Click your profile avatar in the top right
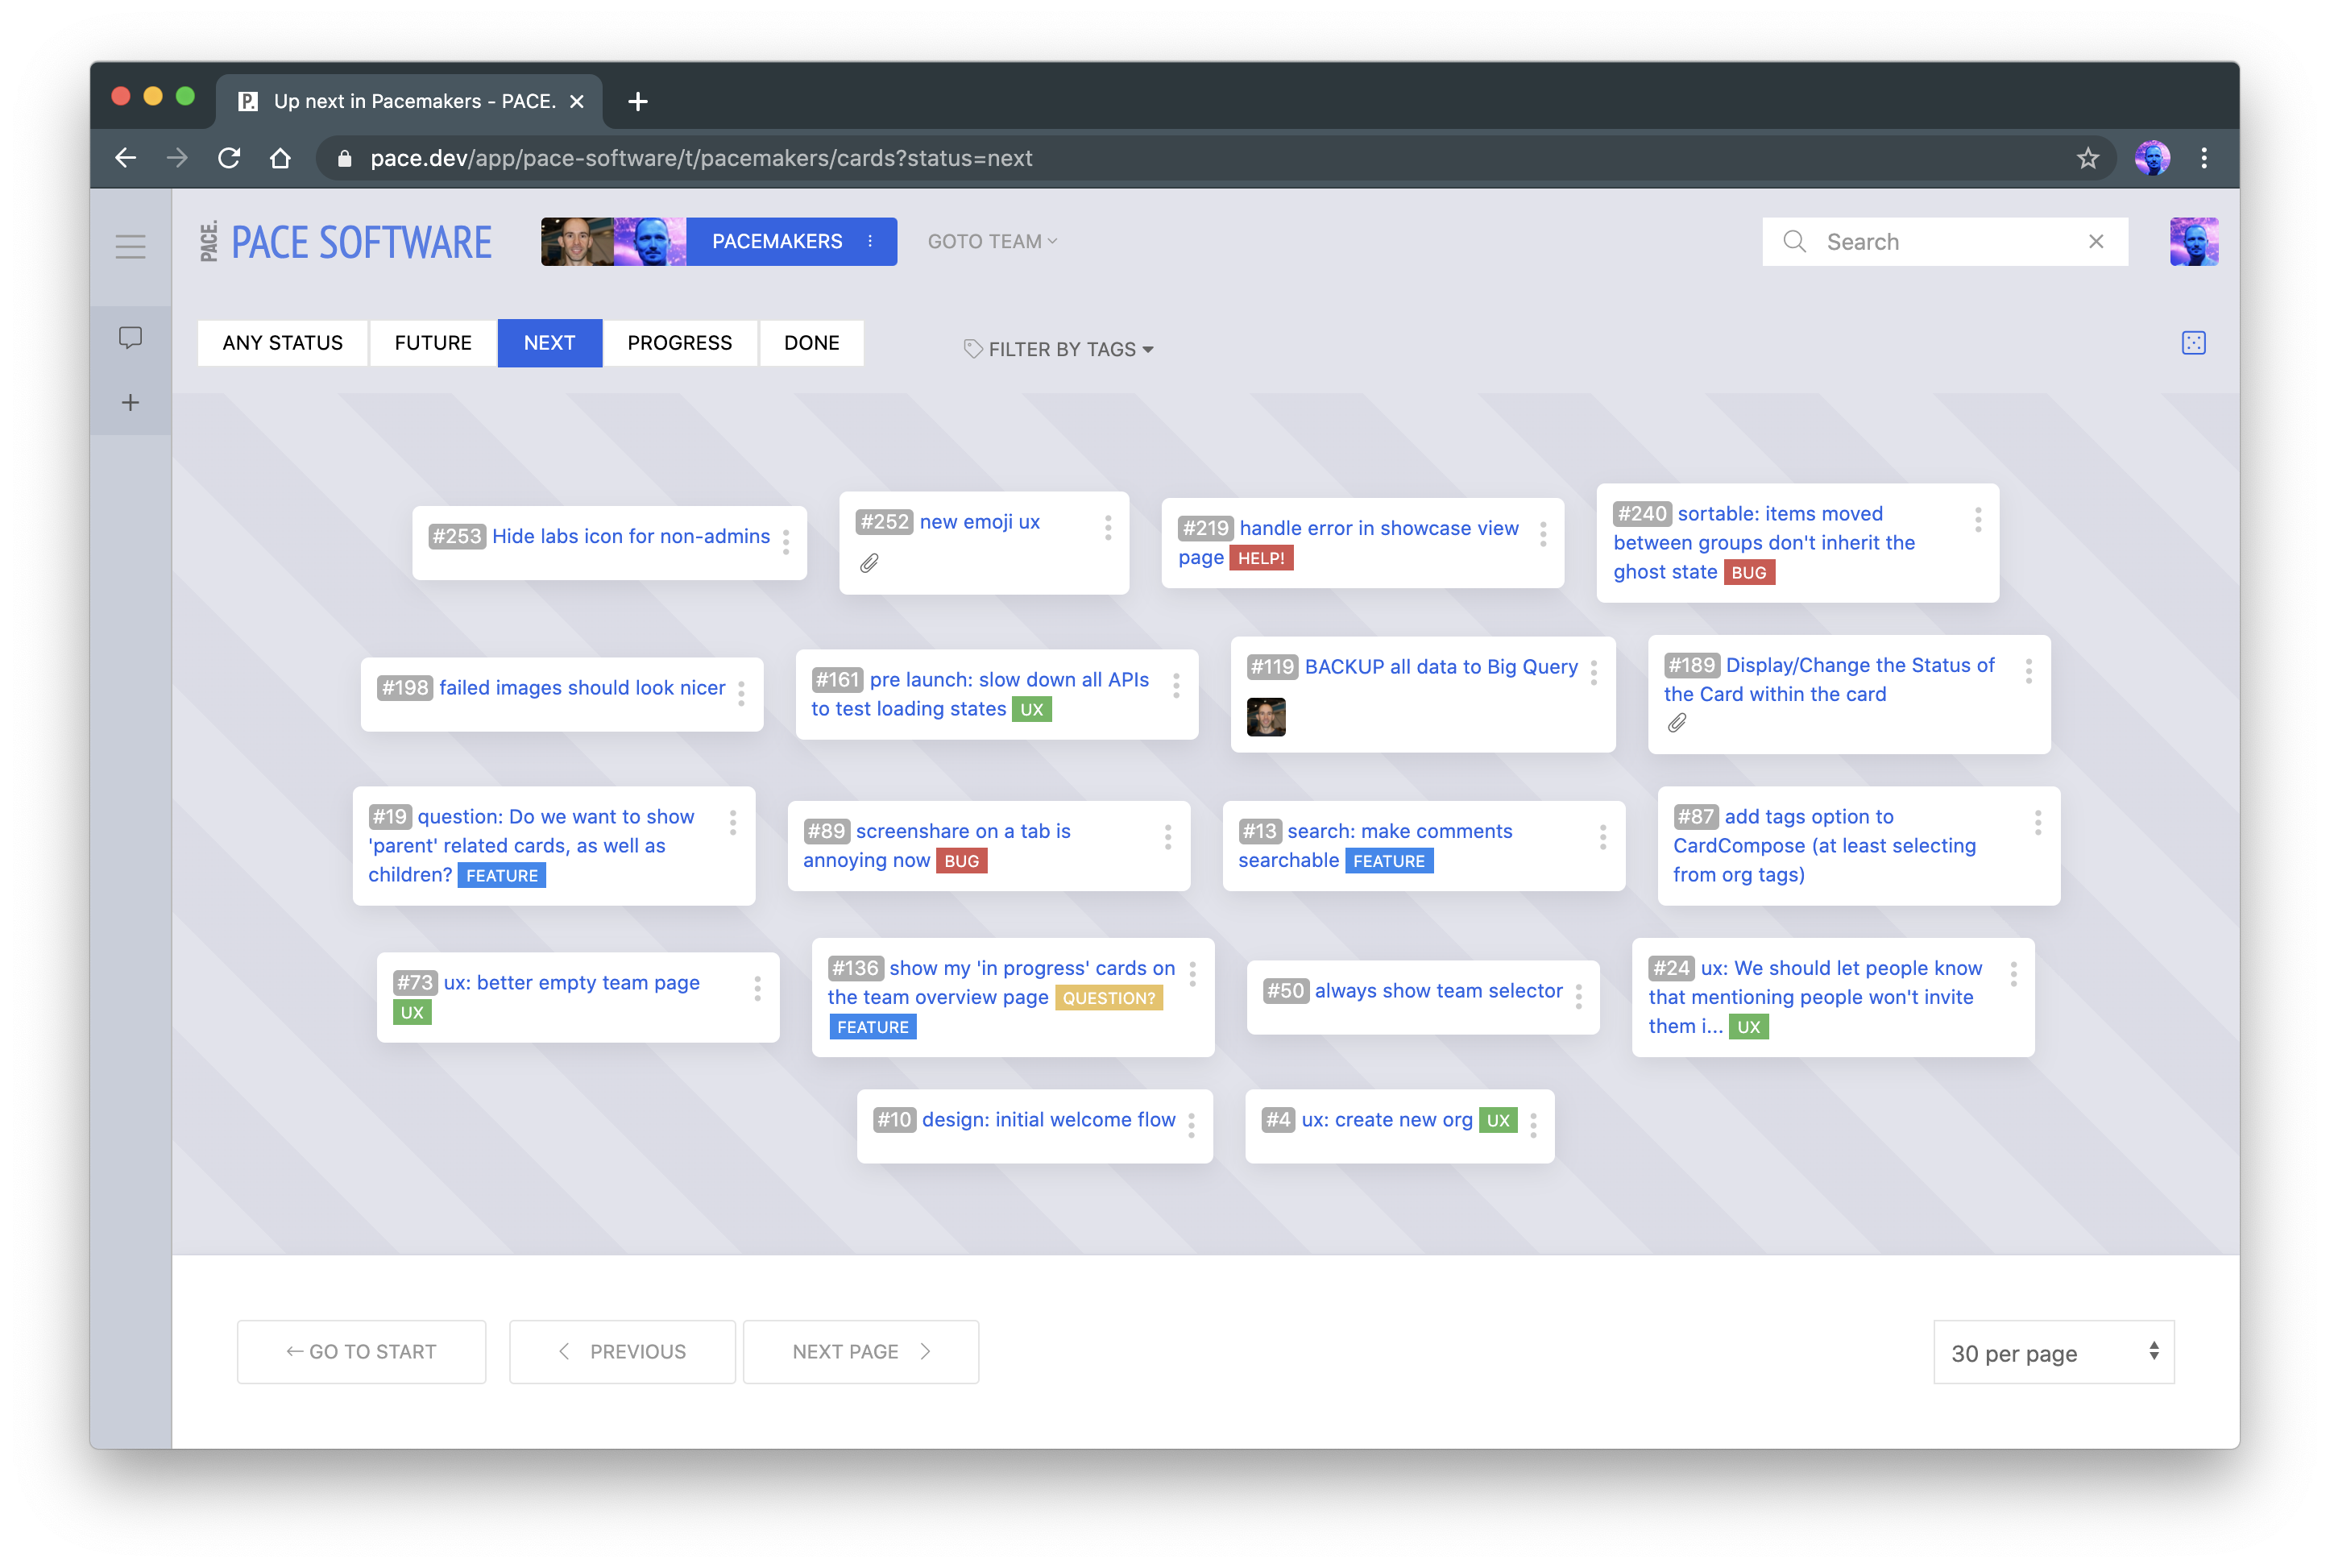Screen dimensions: 2330x1568 [2194, 241]
